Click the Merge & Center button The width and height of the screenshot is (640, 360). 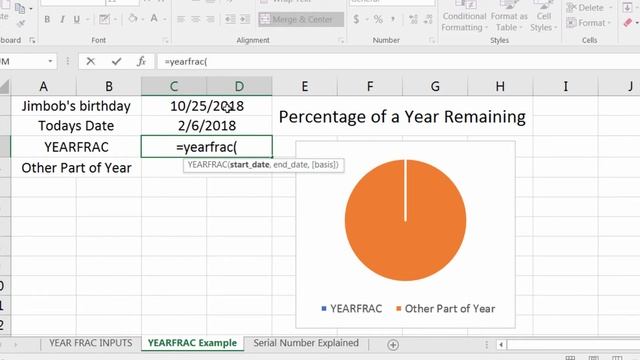point(301,20)
